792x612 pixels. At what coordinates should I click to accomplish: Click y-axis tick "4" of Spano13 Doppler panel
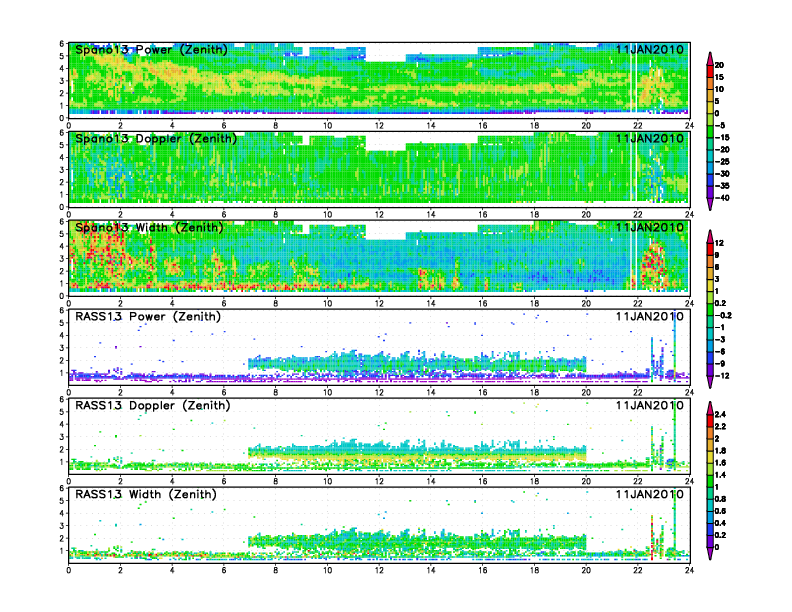[62, 158]
